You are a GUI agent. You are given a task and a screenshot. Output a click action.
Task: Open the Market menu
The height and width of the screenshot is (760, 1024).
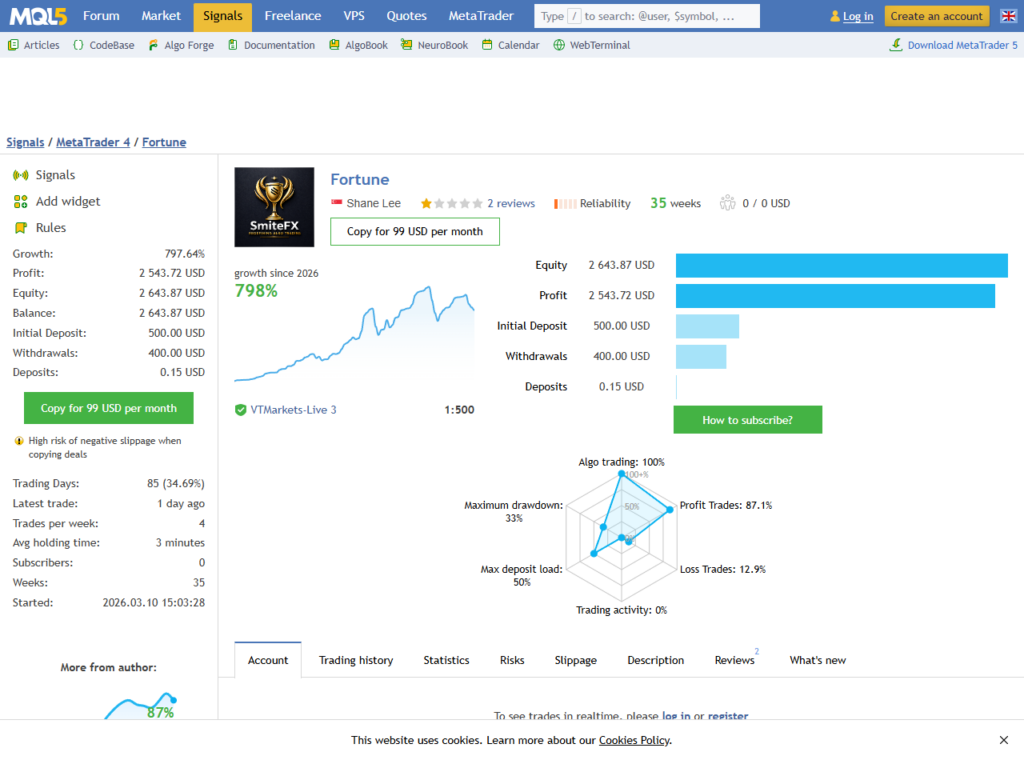click(161, 16)
